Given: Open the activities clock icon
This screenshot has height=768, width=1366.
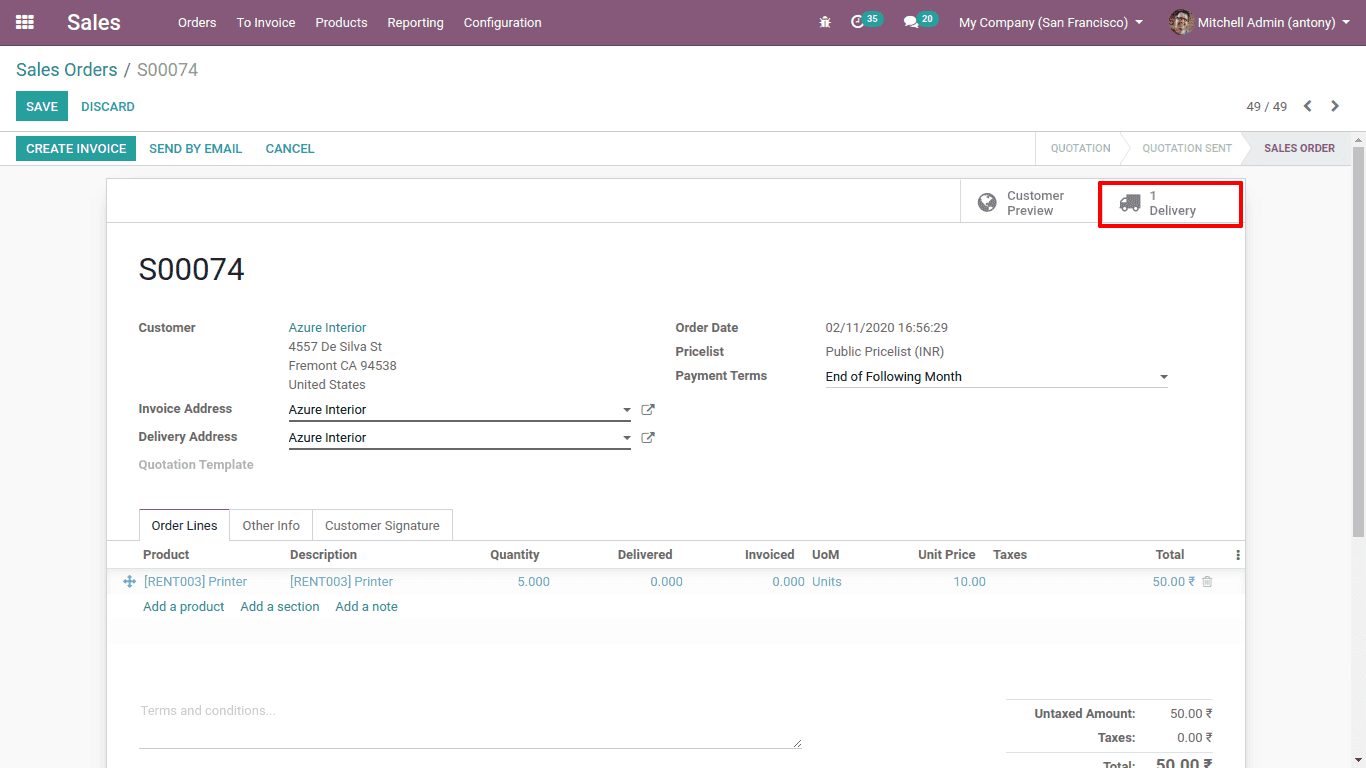Looking at the screenshot, I should [x=857, y=22].
